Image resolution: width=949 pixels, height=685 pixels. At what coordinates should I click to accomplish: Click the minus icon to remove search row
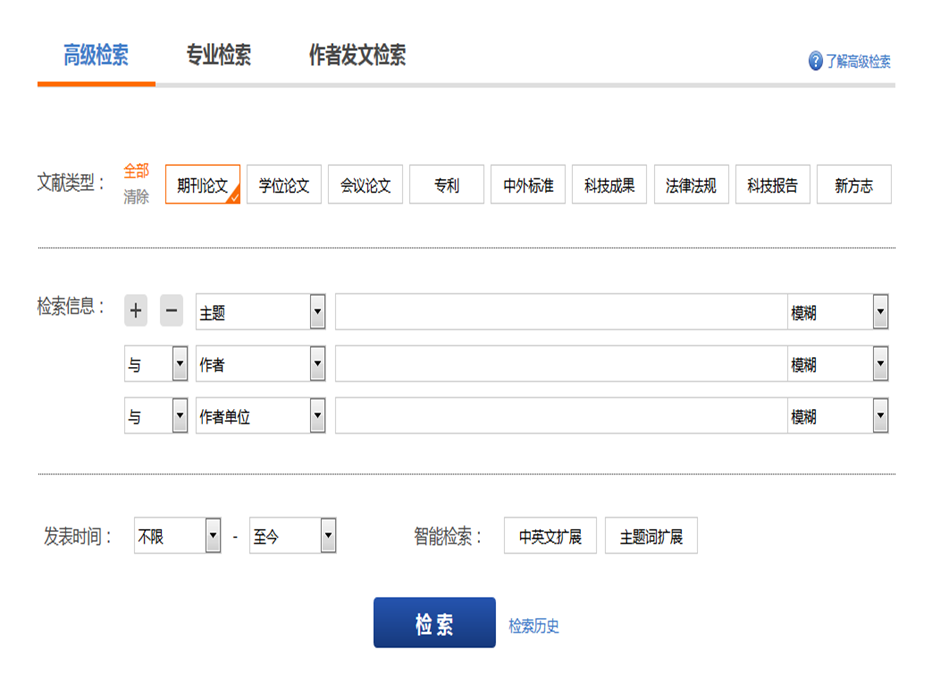tap(171, 310)
